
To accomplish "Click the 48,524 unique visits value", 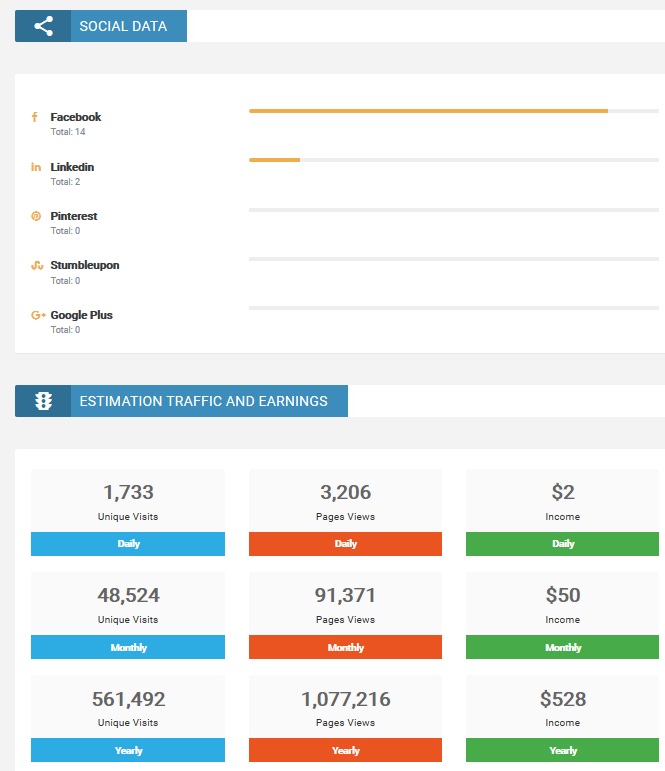I will [x=128, y=595].
